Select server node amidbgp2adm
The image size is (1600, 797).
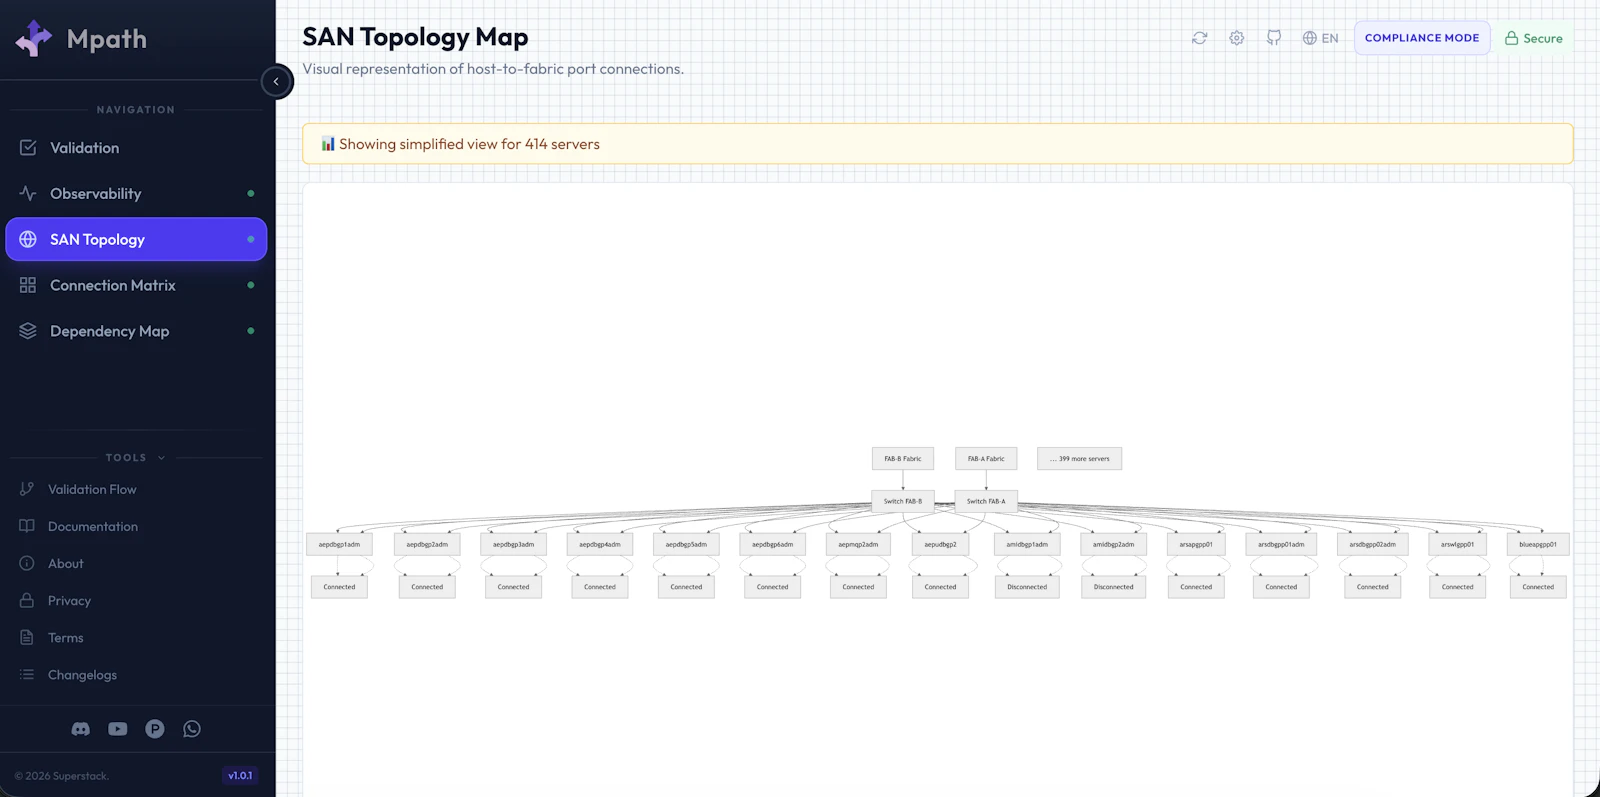1113,545
